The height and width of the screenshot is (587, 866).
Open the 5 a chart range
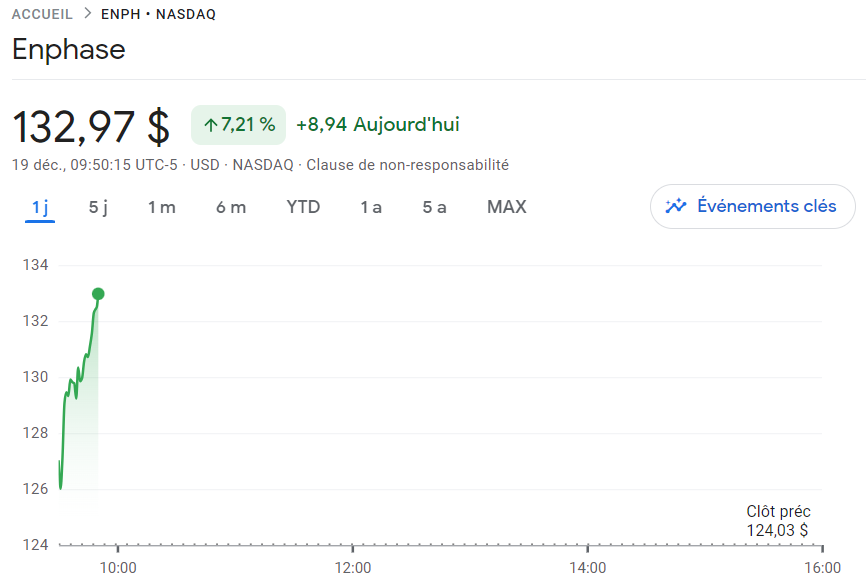435,207
